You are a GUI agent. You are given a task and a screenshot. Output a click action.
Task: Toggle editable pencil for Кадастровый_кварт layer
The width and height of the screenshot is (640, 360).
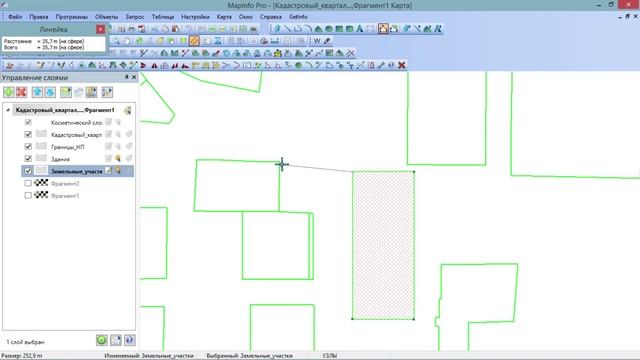(x=109, y=134)
